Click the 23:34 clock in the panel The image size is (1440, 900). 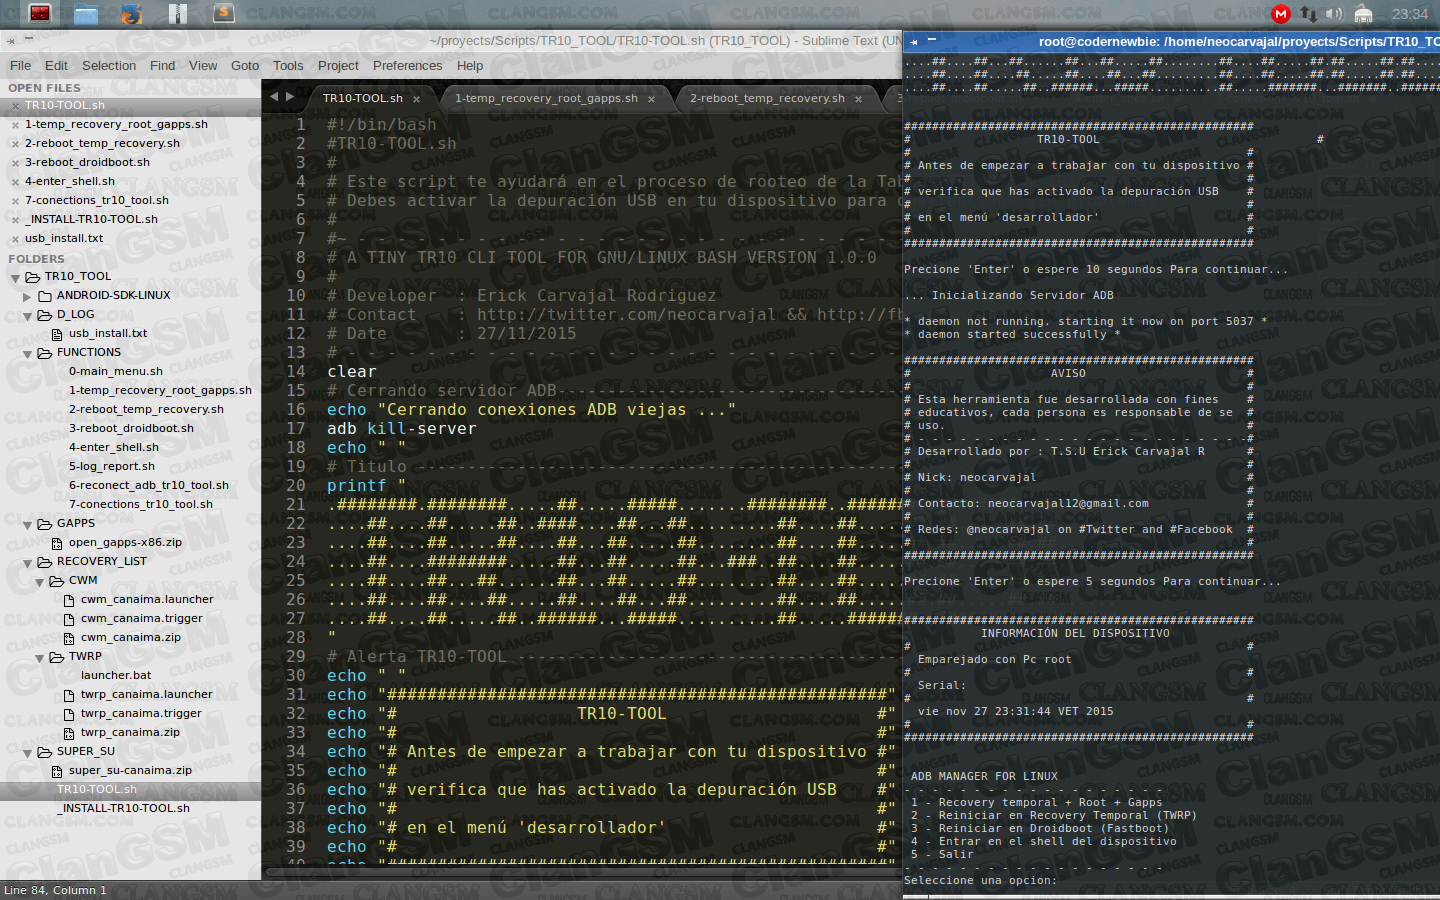(1410, 14)
